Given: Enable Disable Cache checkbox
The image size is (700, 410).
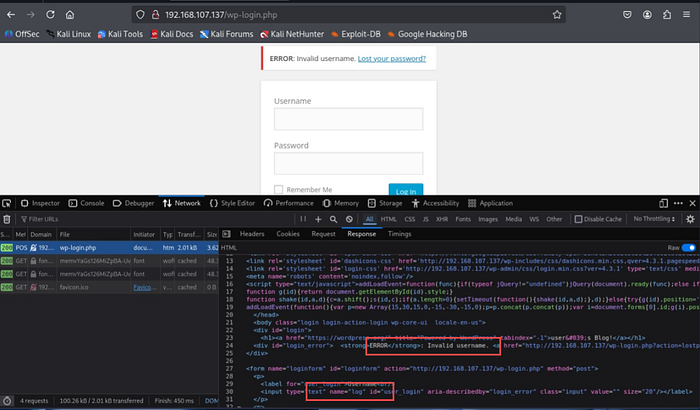Looking at the screenshot, I should [x=578, y=219].
